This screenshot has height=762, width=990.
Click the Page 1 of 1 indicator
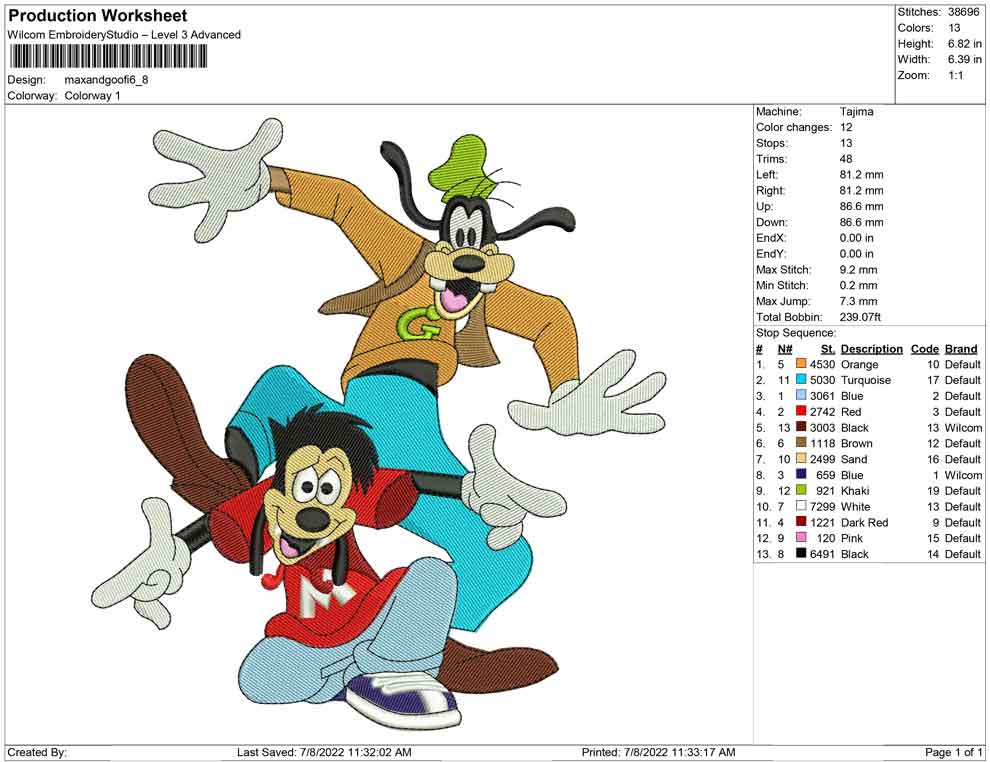(953, 752)
